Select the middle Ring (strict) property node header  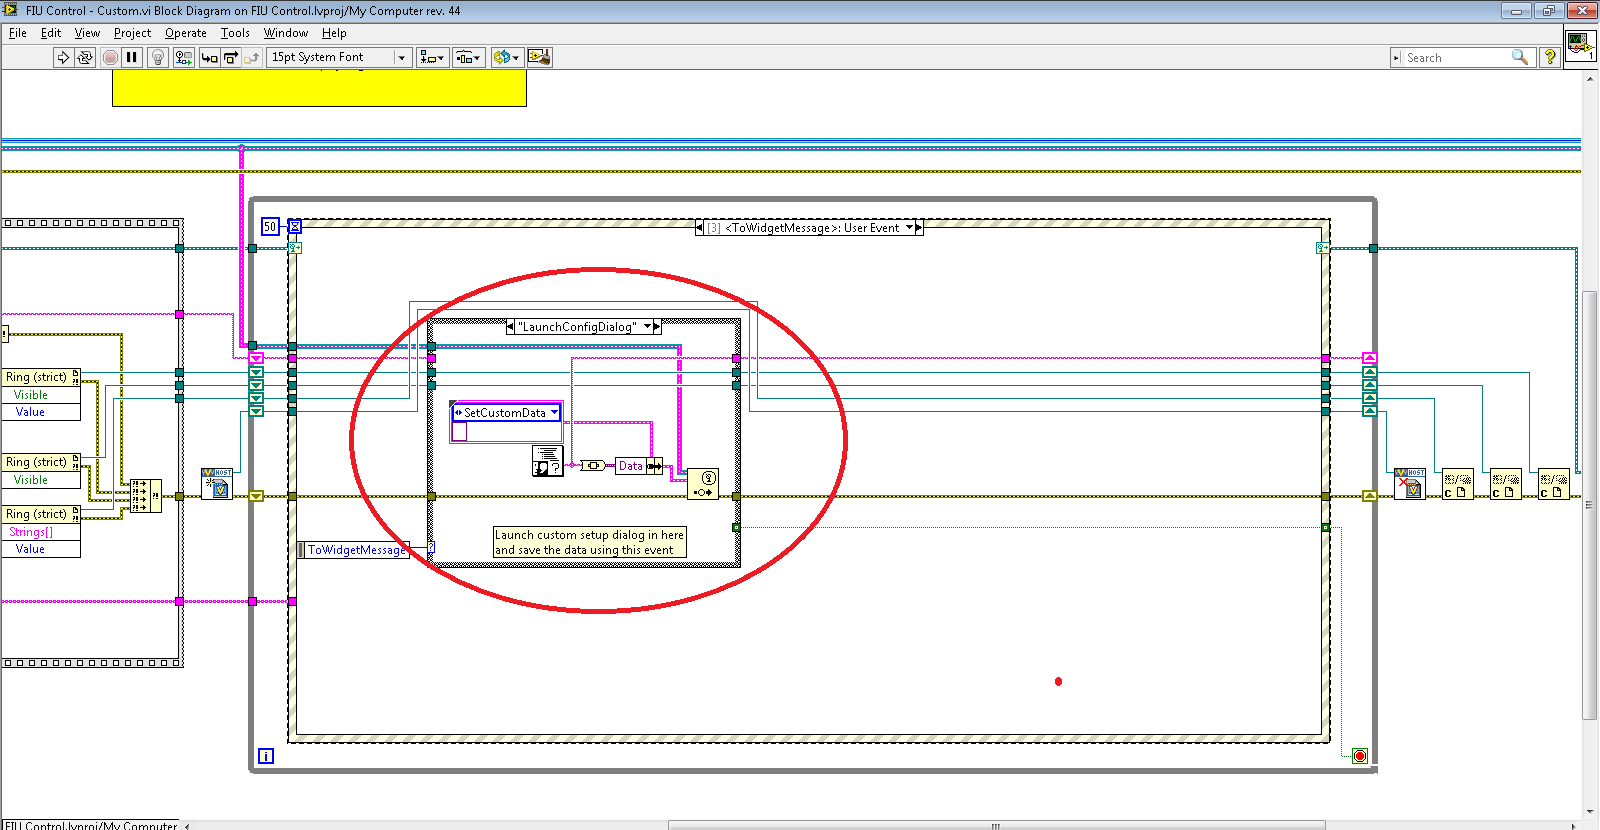41,462
